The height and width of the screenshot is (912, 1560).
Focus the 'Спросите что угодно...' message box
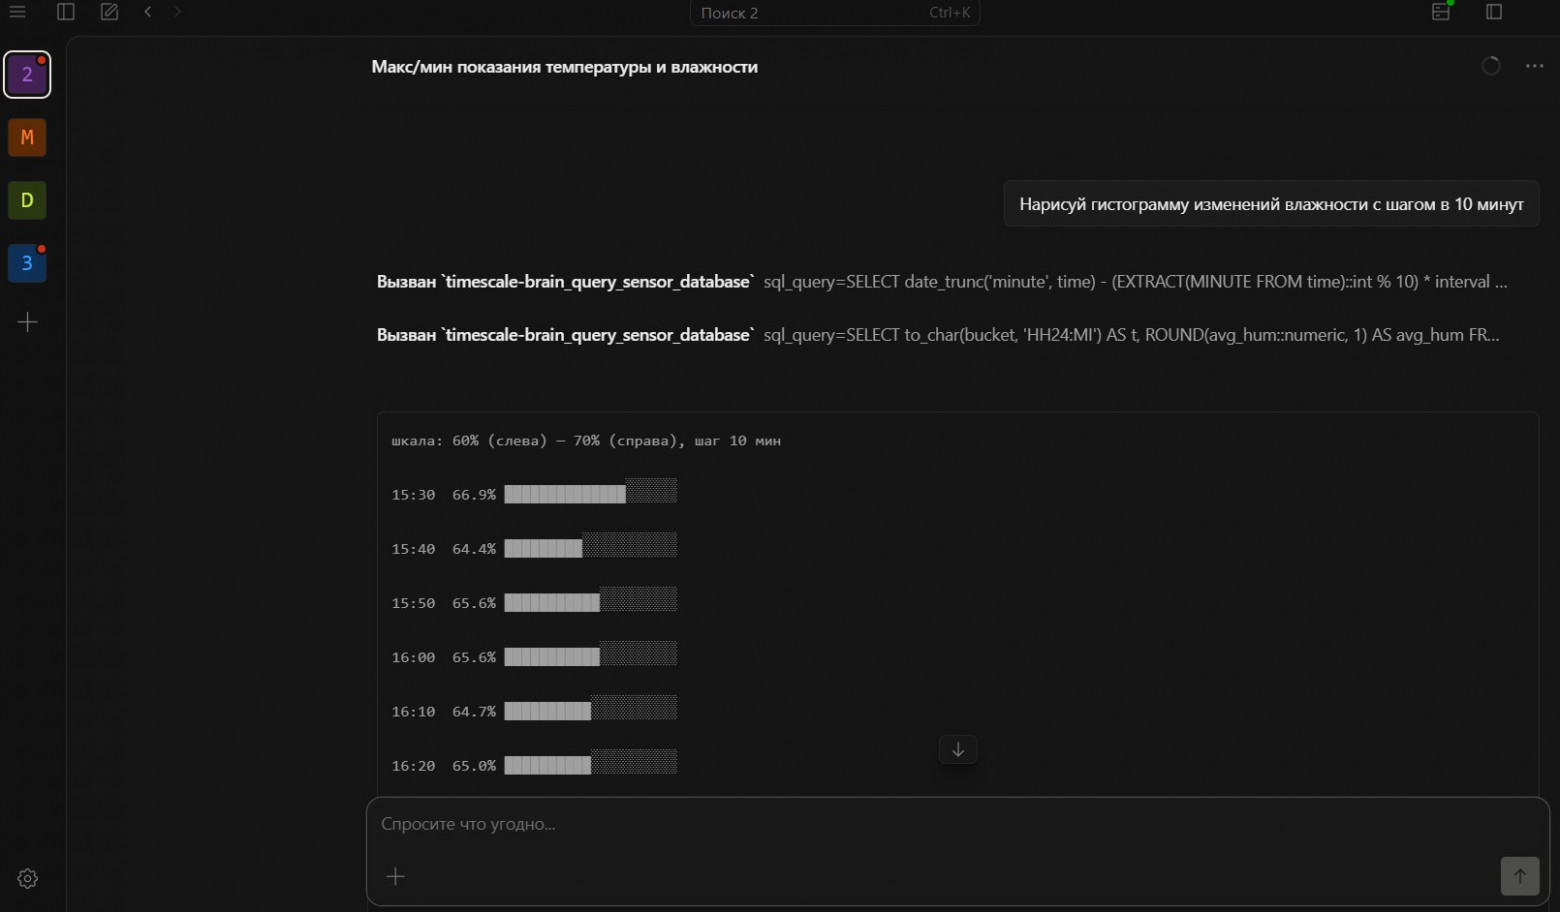tap(958, 824)
